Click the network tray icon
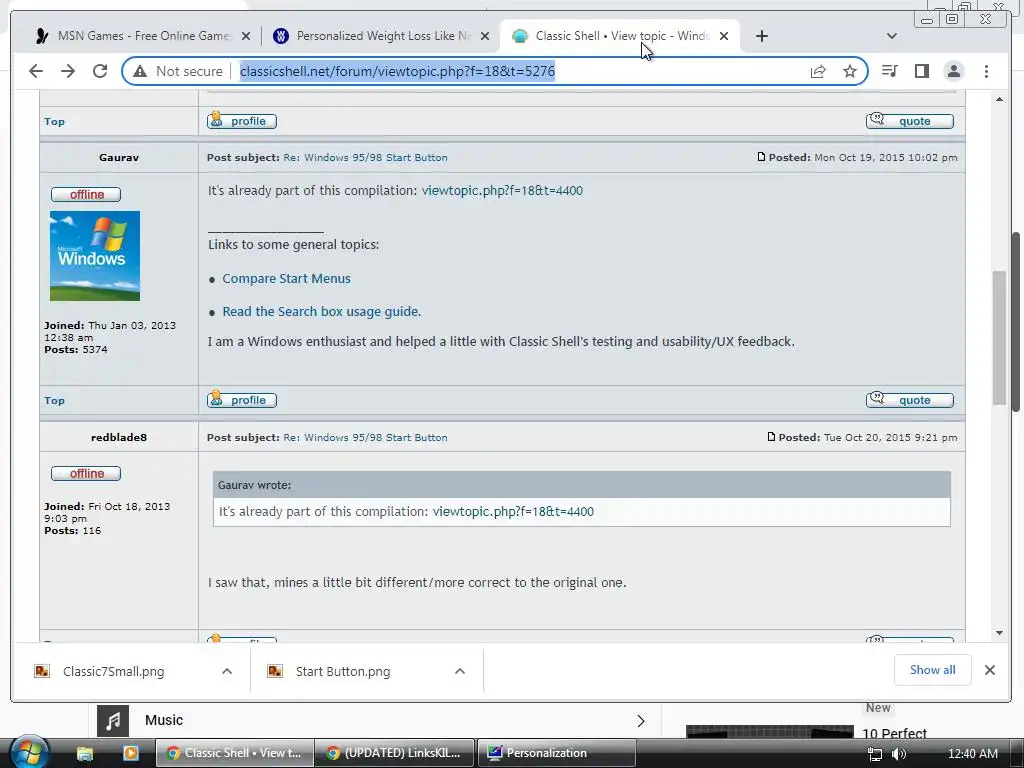The height and width of the screenshot is (768, 1024). point(874,754)
